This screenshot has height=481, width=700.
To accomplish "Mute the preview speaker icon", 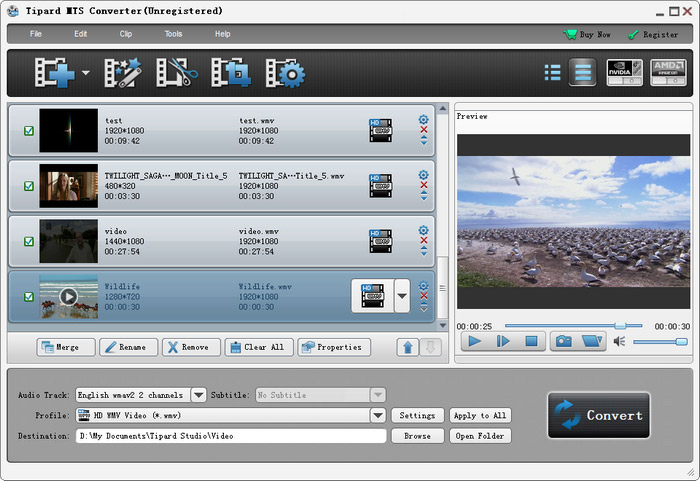I will click(619, 342).
